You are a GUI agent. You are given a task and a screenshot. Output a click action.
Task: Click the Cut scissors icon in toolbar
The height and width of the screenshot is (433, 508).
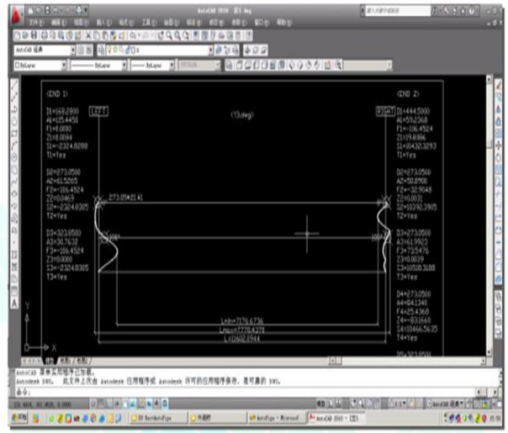coord(88,35)
